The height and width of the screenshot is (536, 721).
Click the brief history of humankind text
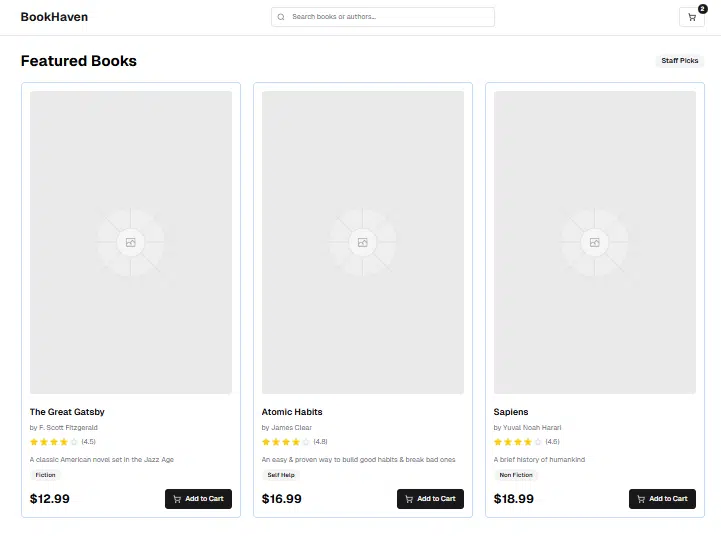pos(539,459)
